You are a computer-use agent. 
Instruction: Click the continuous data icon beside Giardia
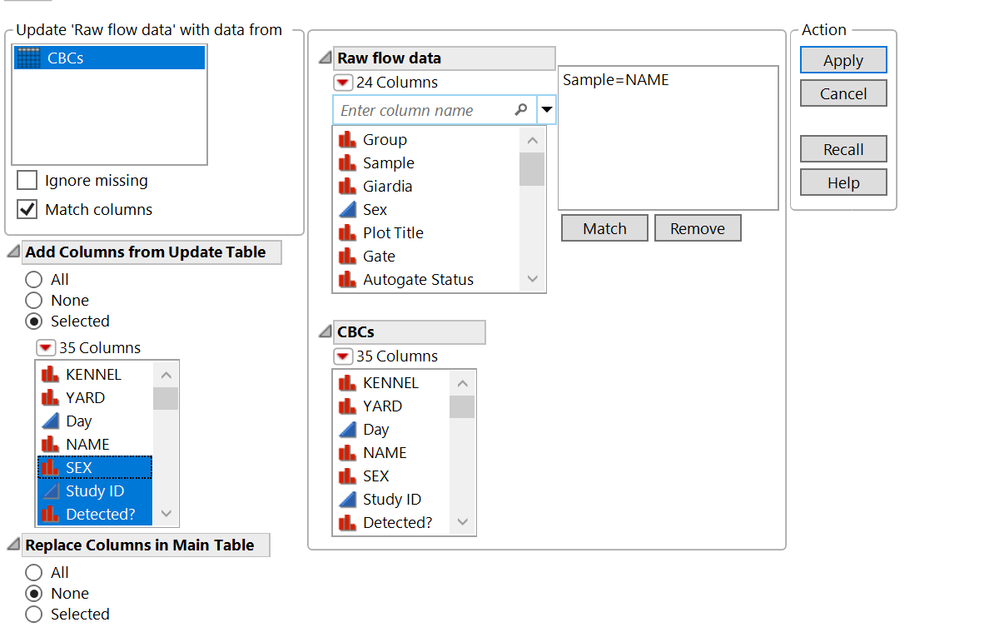point(346,186)
